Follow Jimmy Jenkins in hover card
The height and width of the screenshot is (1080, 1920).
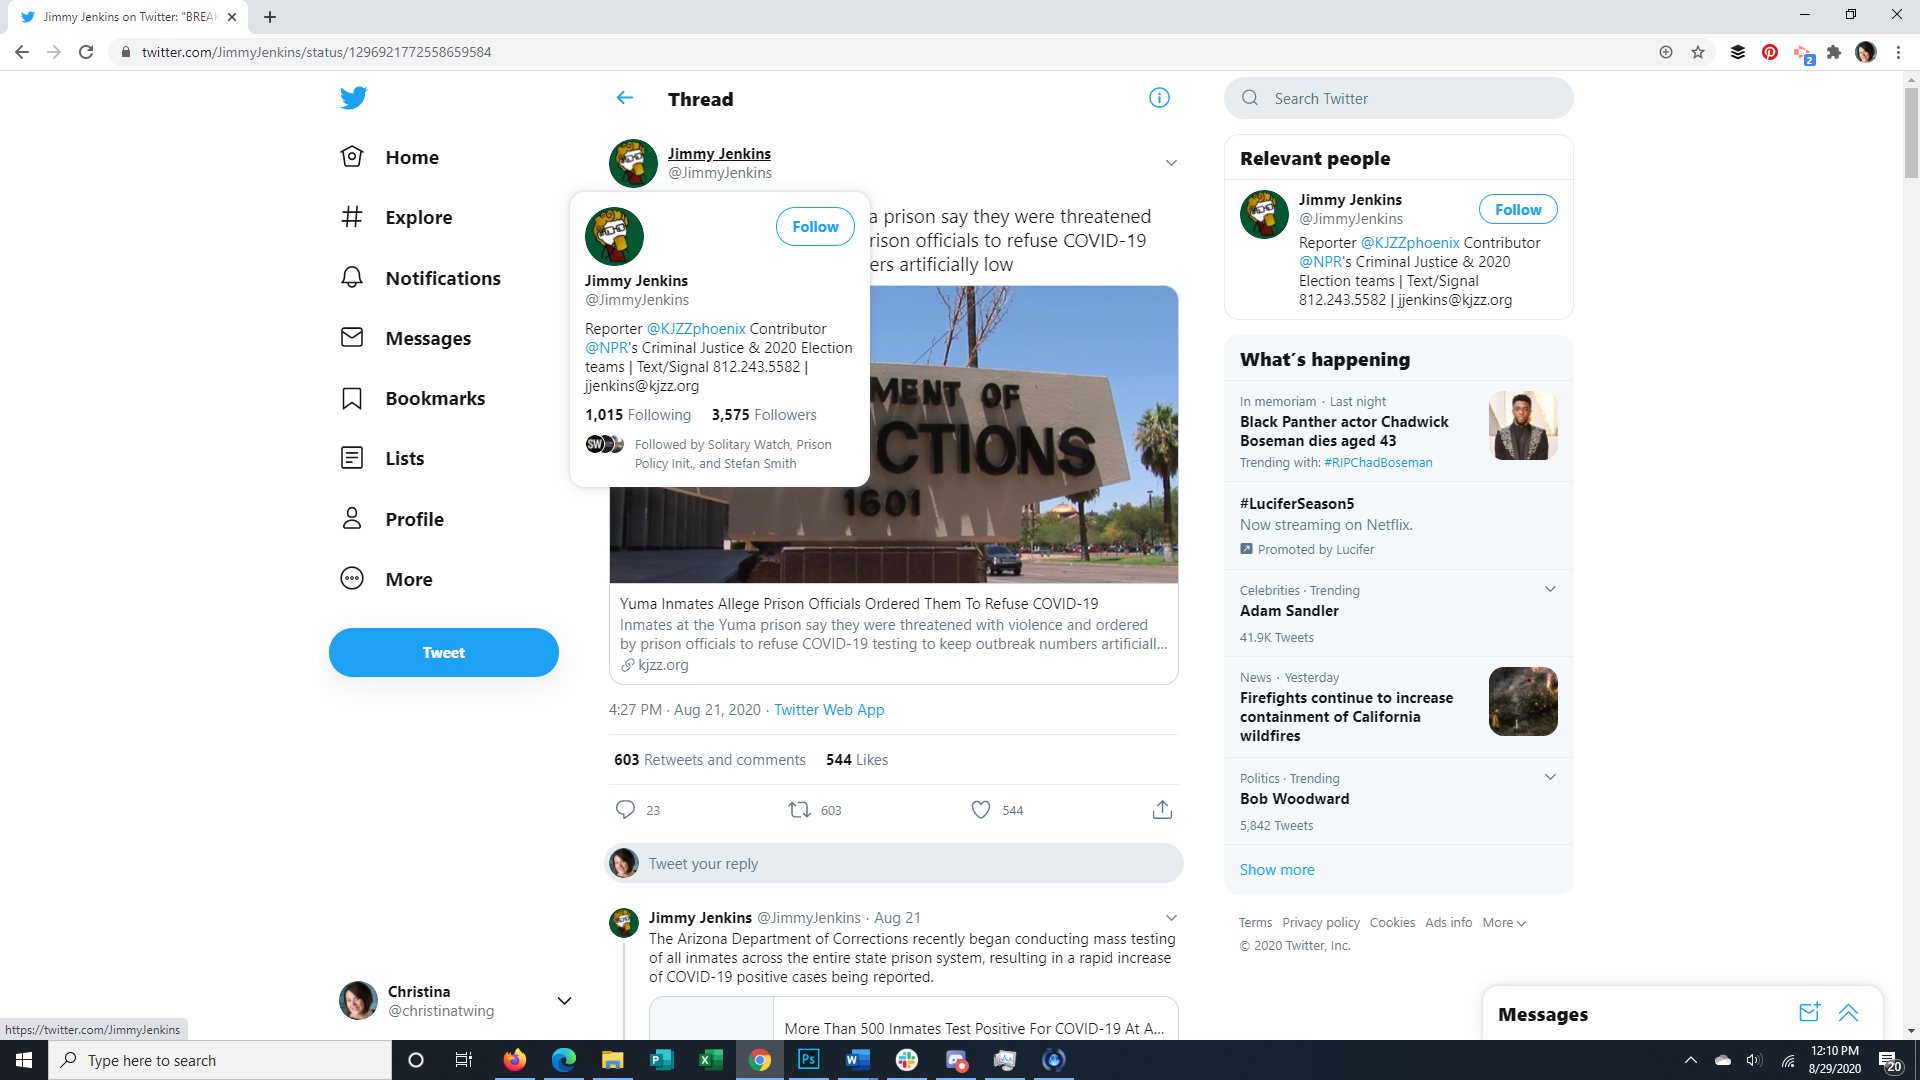click(814, 227)
